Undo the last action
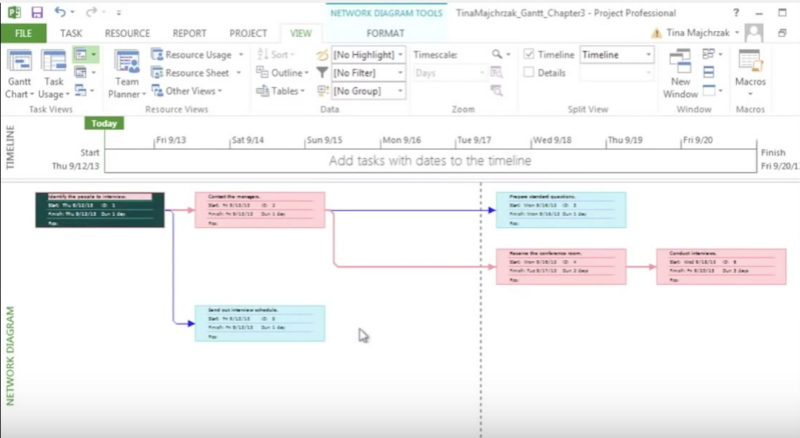 [60, 12]
